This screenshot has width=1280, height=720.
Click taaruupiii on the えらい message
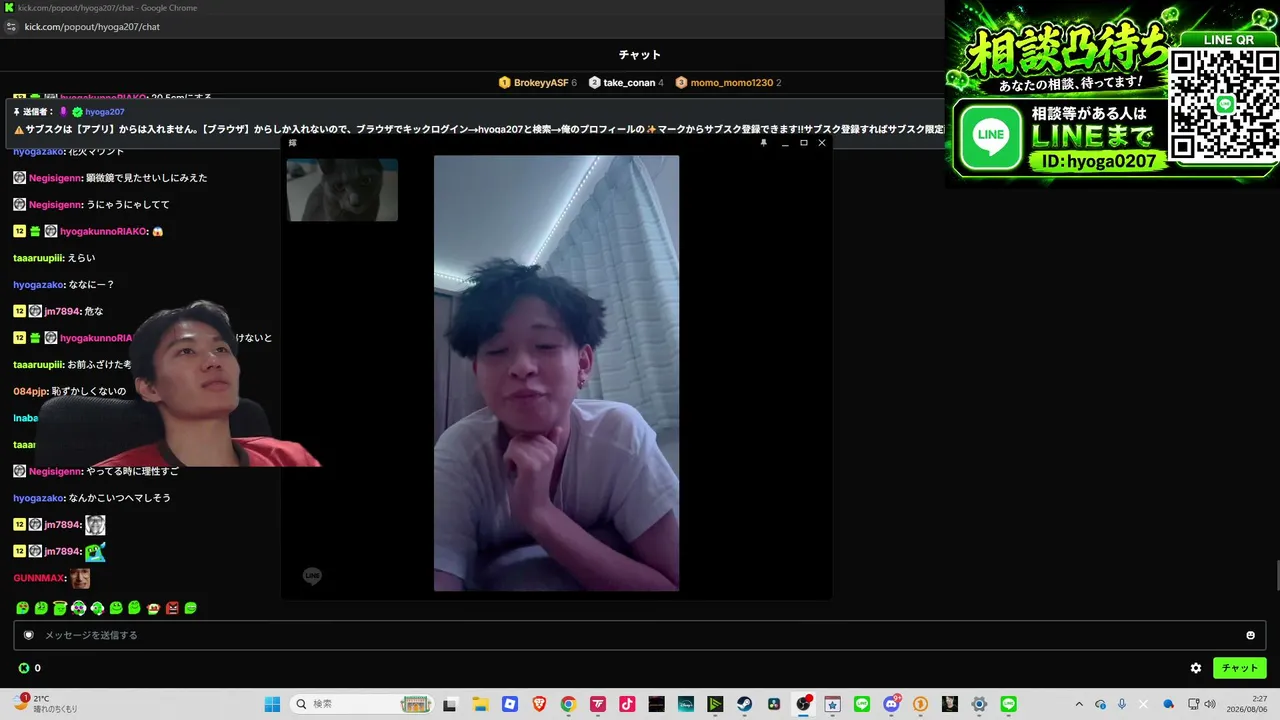click(x=38, y=258)
